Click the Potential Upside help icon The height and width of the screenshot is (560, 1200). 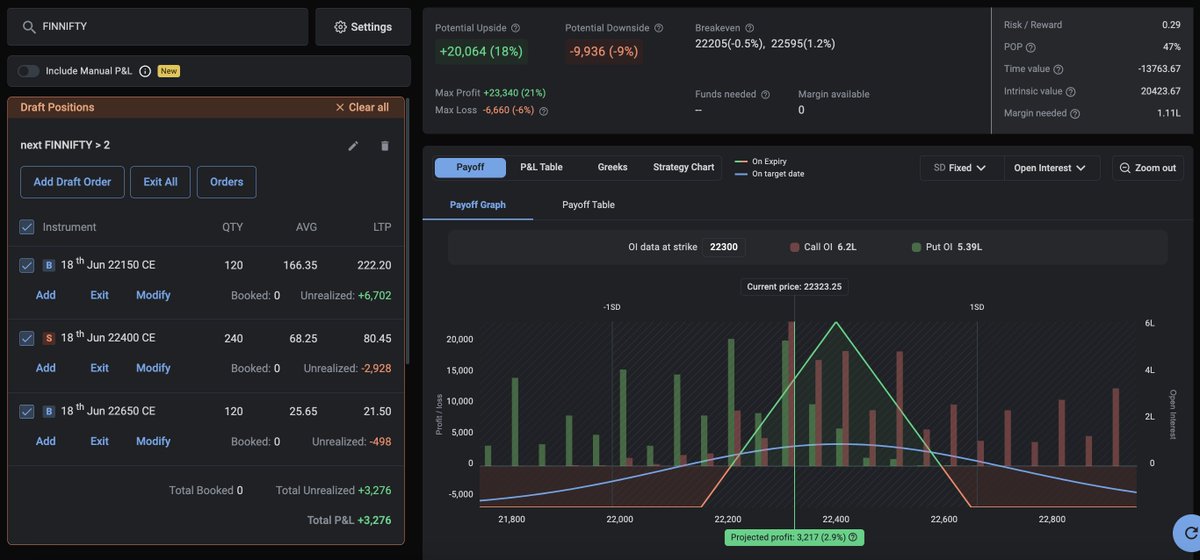pos(516,28)
